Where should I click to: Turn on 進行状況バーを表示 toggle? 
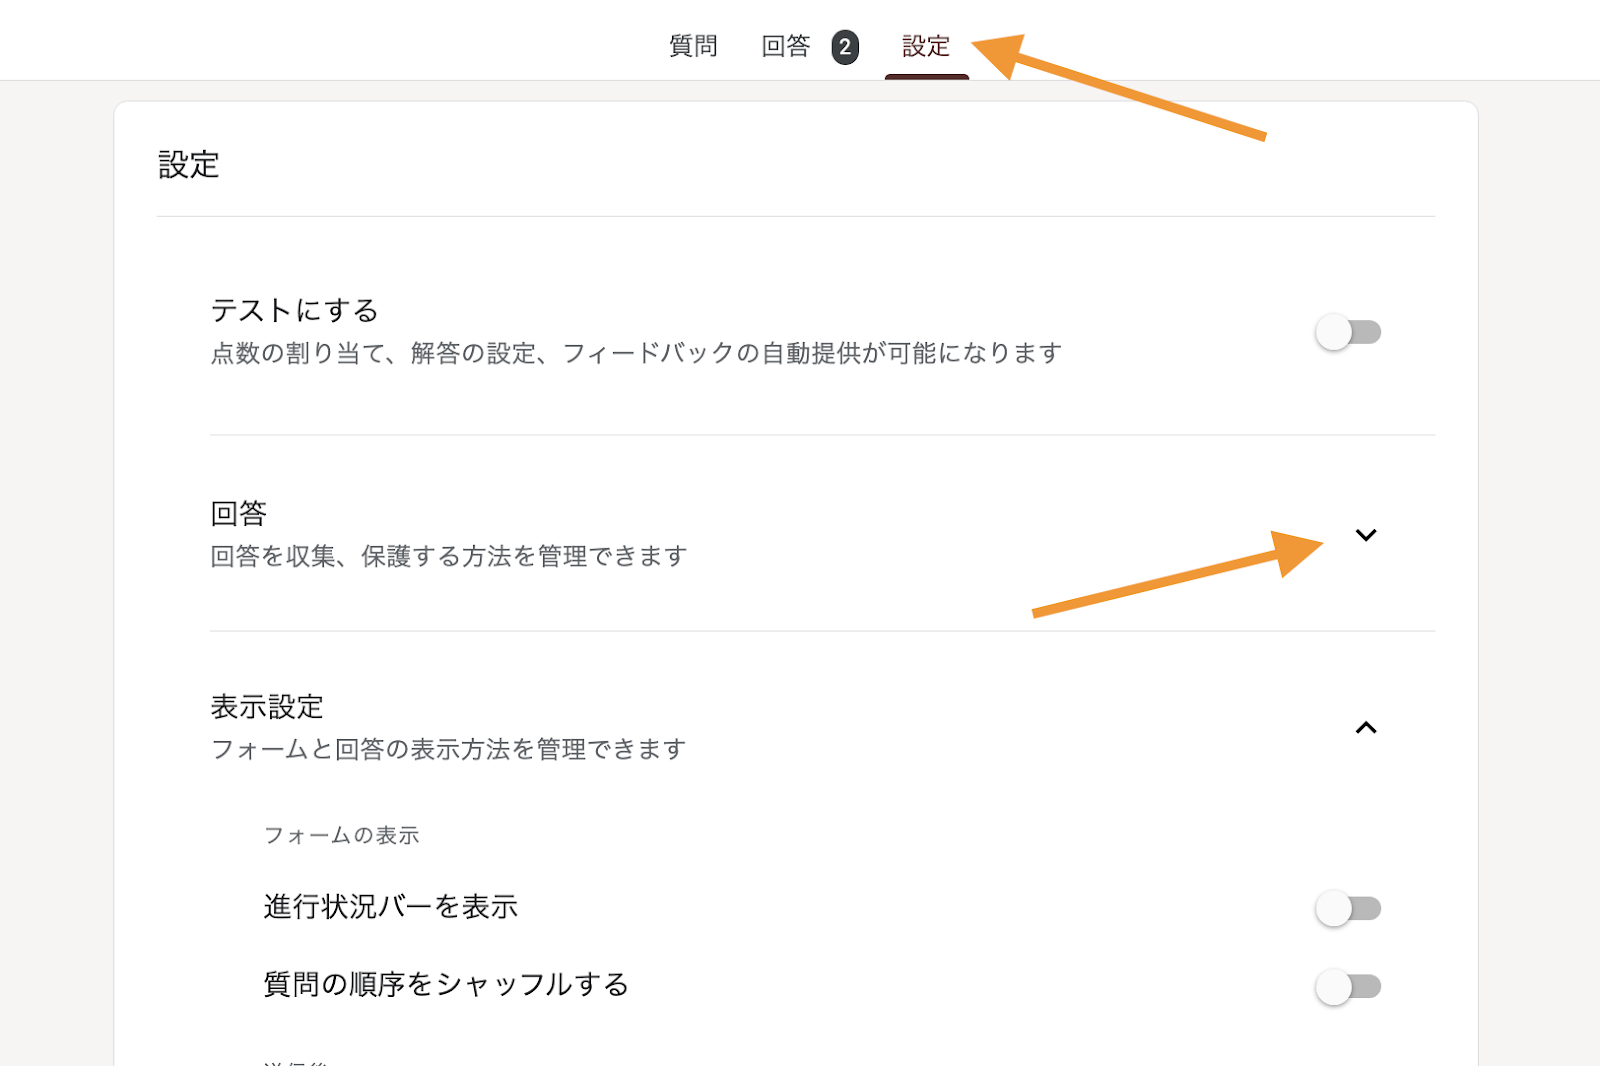tap(1347, 908)
